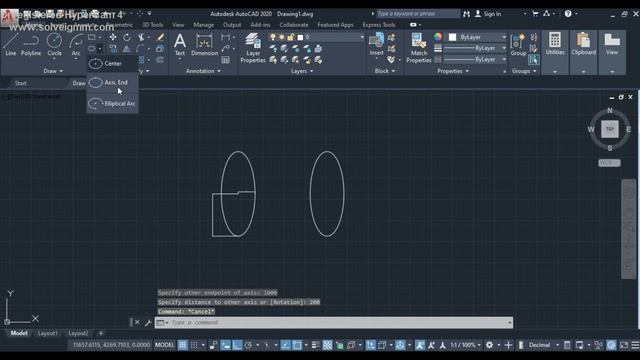Toggle annotation visibility icon in status bar
Image resolution: width=640 pixels, height=360 pixels.
[420, 345]
